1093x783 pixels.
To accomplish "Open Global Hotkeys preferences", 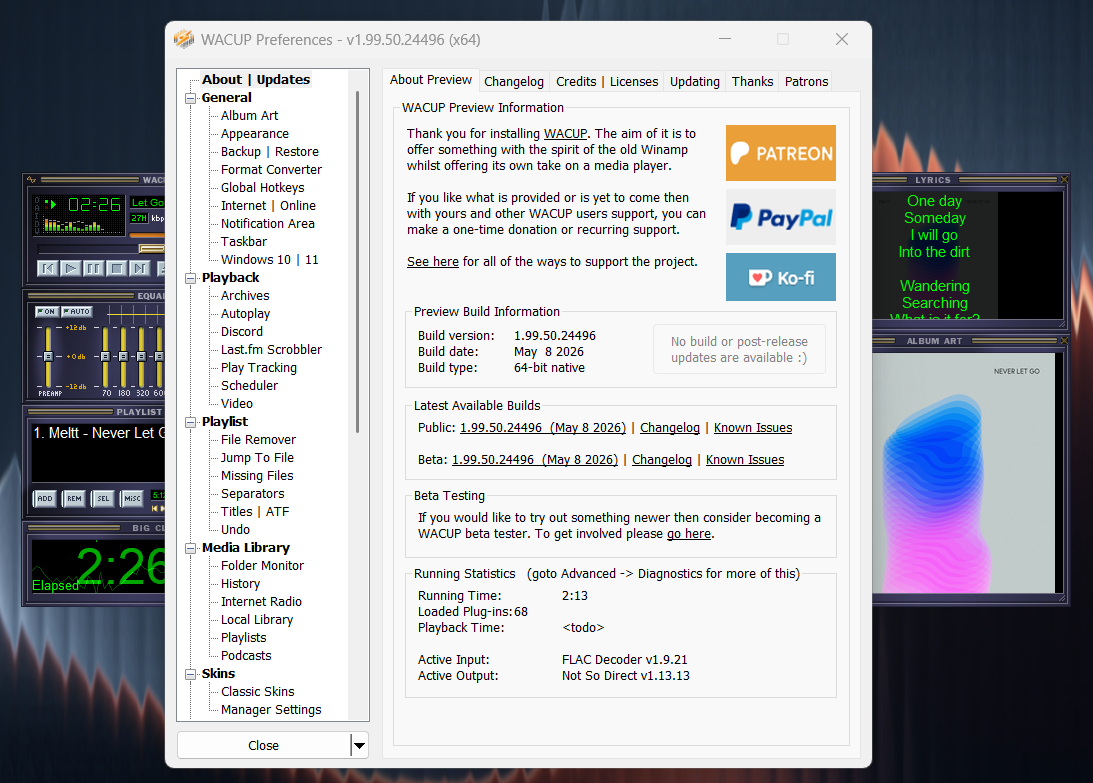I will pos(263,188).
